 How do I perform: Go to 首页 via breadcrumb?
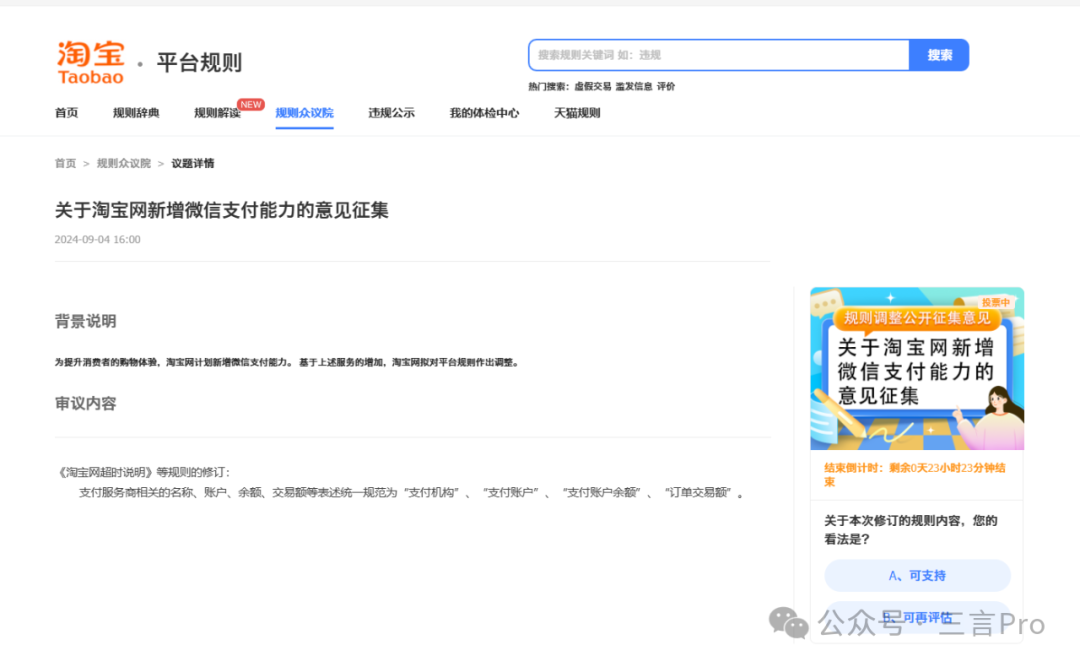pos(65,163)
